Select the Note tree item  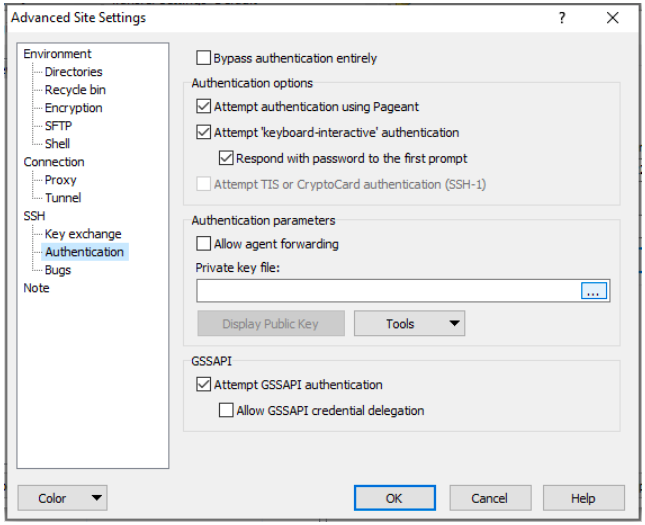click(x=36, y=288)
